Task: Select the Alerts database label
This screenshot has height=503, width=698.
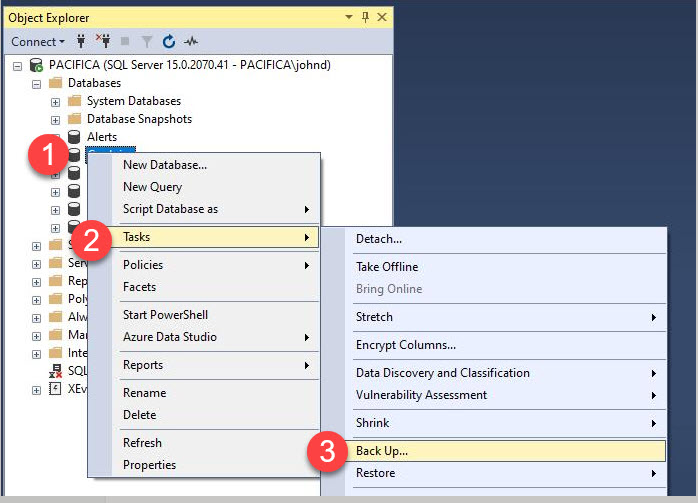Action: click(102, 137)
